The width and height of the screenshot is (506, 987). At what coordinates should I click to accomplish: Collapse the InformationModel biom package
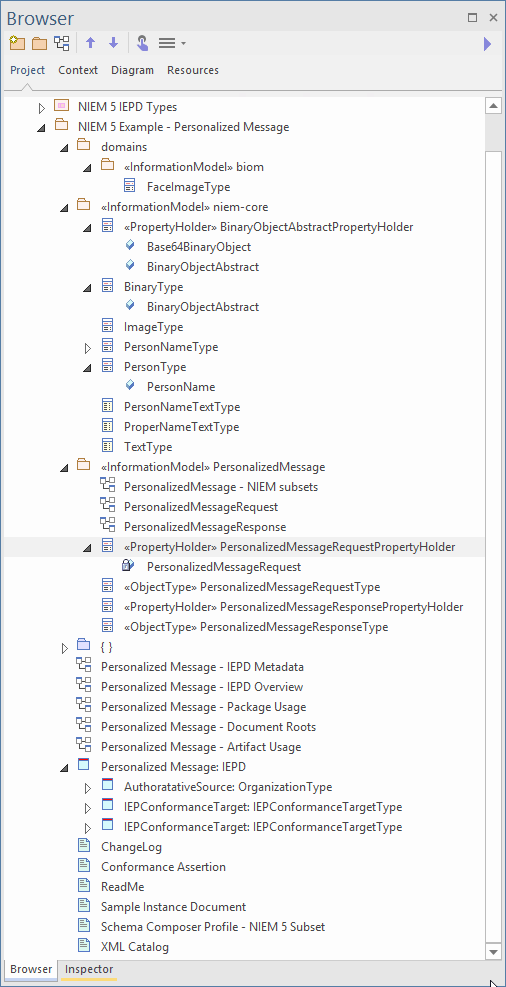(87, 168)
